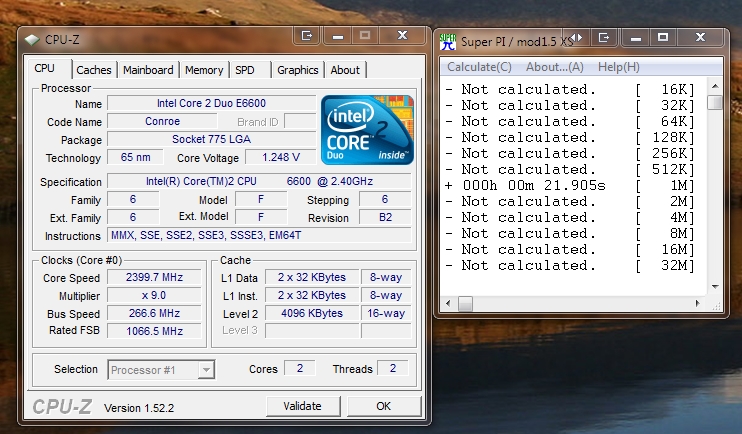742x434 pixels.
Task: Click the 'Not calculated' 512K line in Super PI
Action: click(x=570, y=169)
